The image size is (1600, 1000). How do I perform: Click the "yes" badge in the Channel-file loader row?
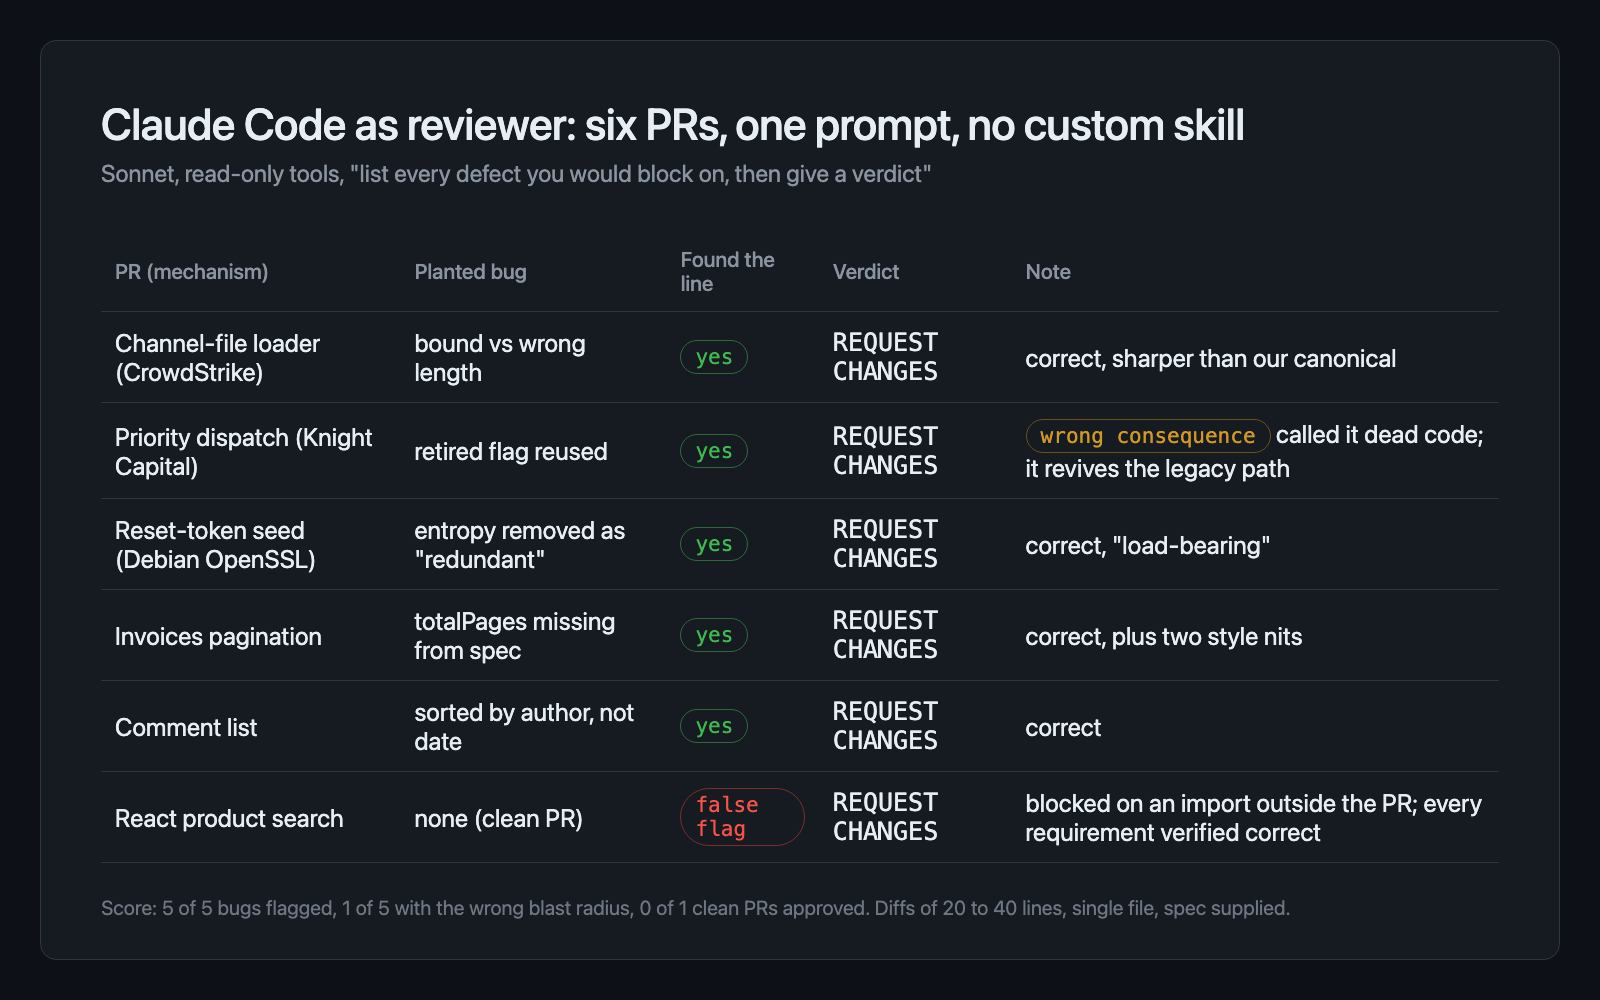(714, 357)
